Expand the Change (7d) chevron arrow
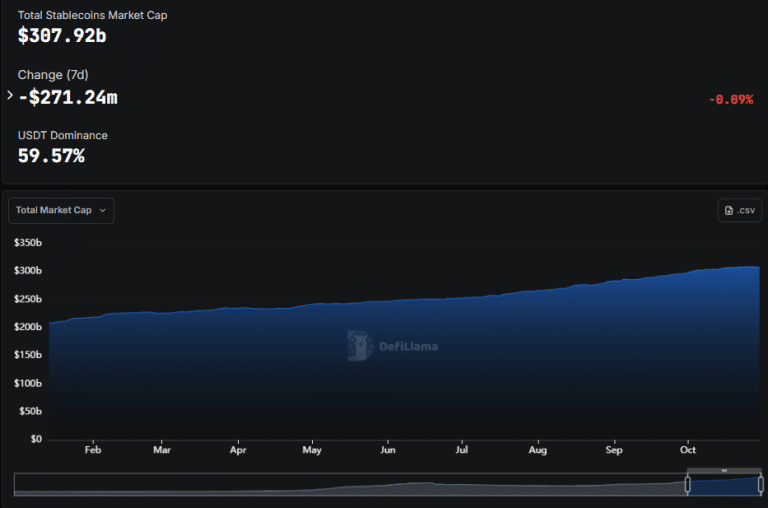The width and height of the screenshot is (768, 508). [x=10, y=95]
